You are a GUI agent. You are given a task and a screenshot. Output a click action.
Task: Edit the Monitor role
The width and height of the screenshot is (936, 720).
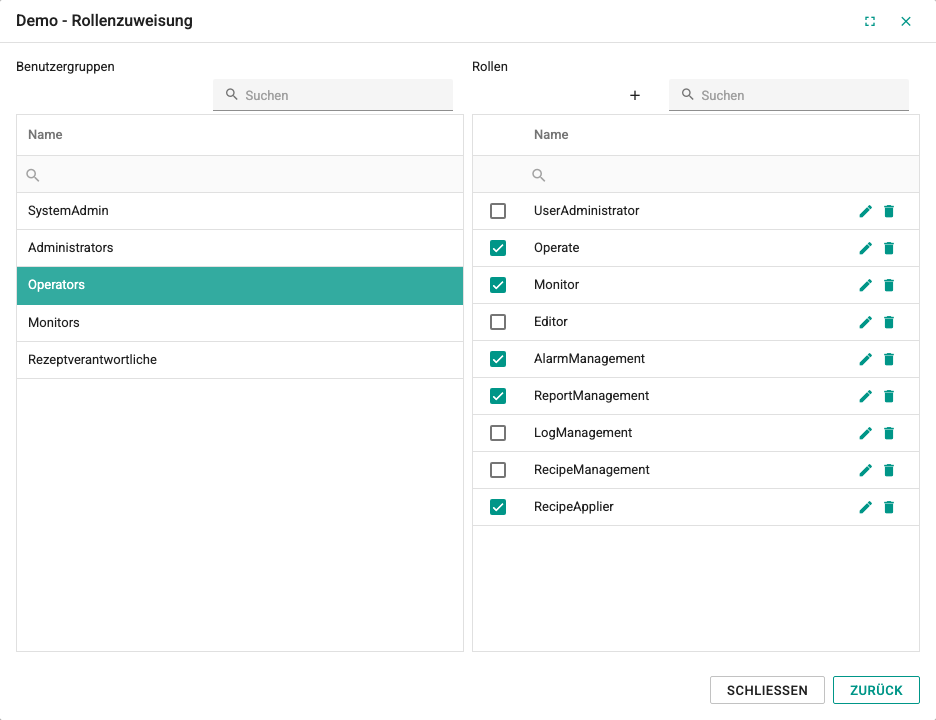865,285
